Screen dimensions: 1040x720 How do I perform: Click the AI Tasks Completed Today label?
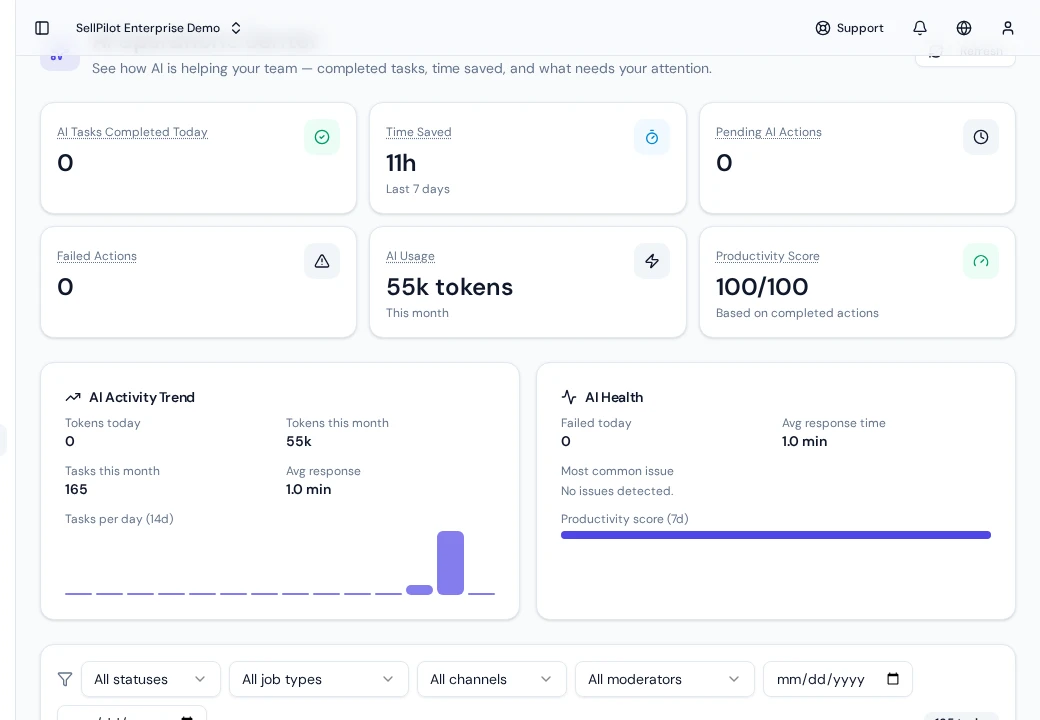click(132, 132)
